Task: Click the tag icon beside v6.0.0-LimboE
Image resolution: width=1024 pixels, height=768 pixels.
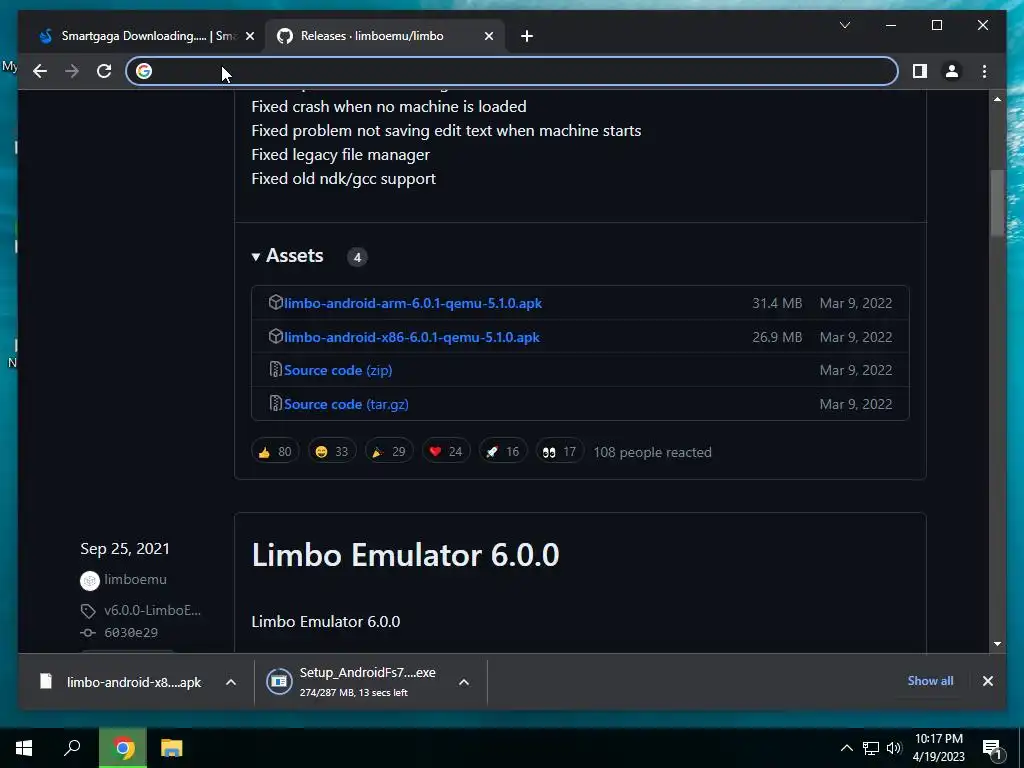Action: point(88,611)
